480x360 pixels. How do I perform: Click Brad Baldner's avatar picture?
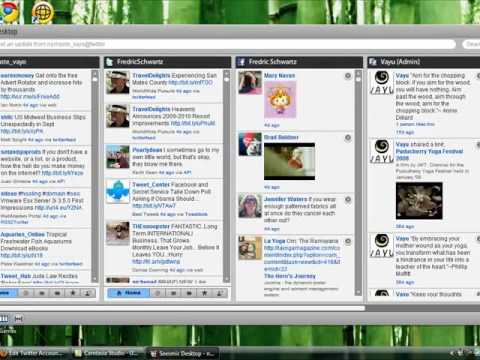point(250,144)
